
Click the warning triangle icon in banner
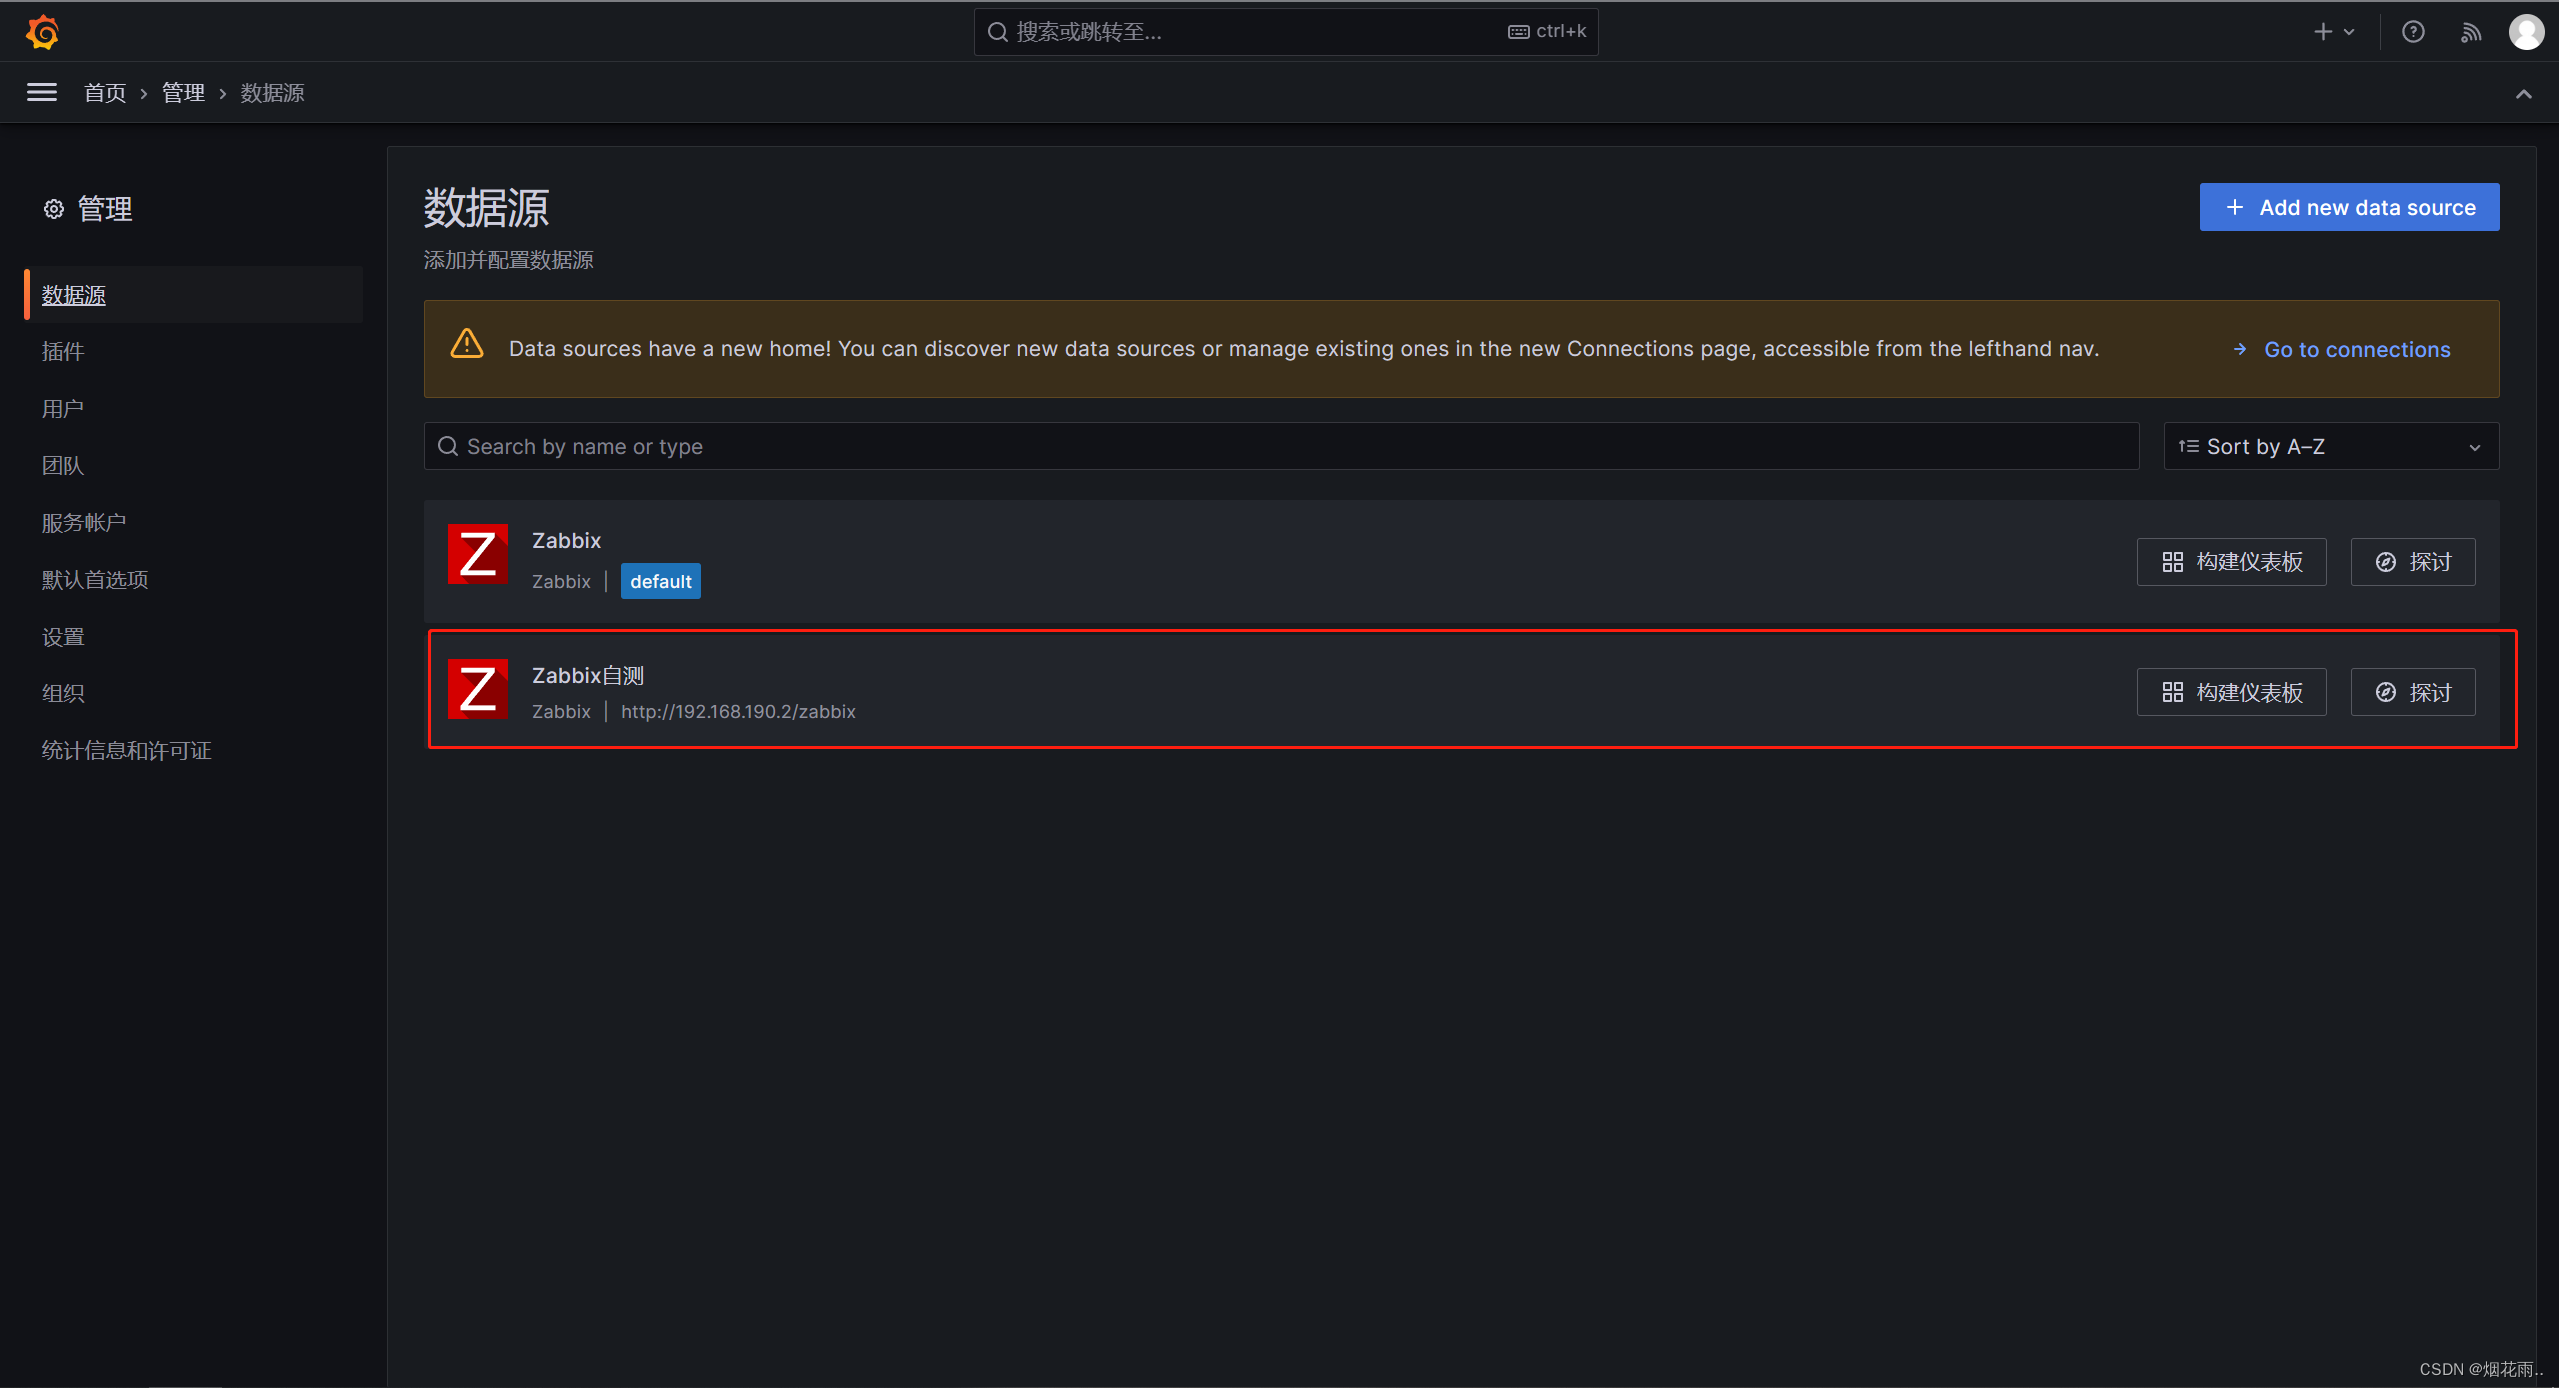pyautogui.click(x=466, y=344)
